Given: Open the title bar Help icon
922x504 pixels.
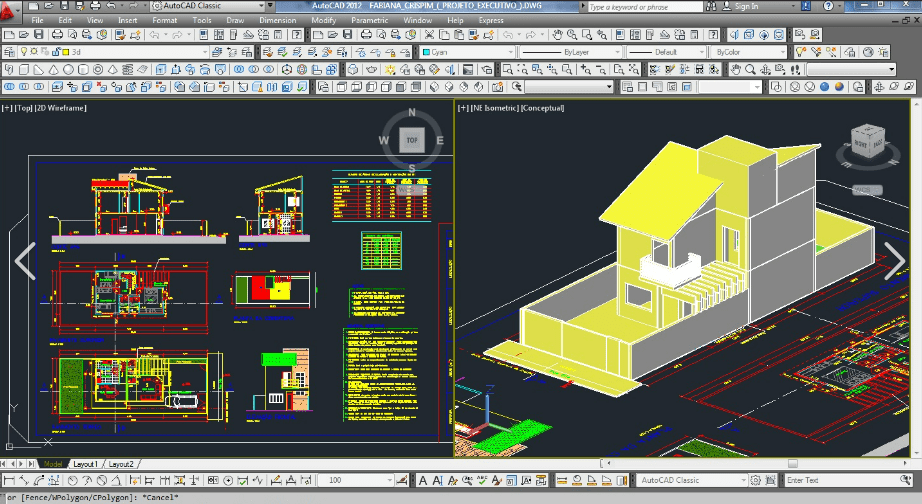Looking at the screenshot, I should point(830,6).
